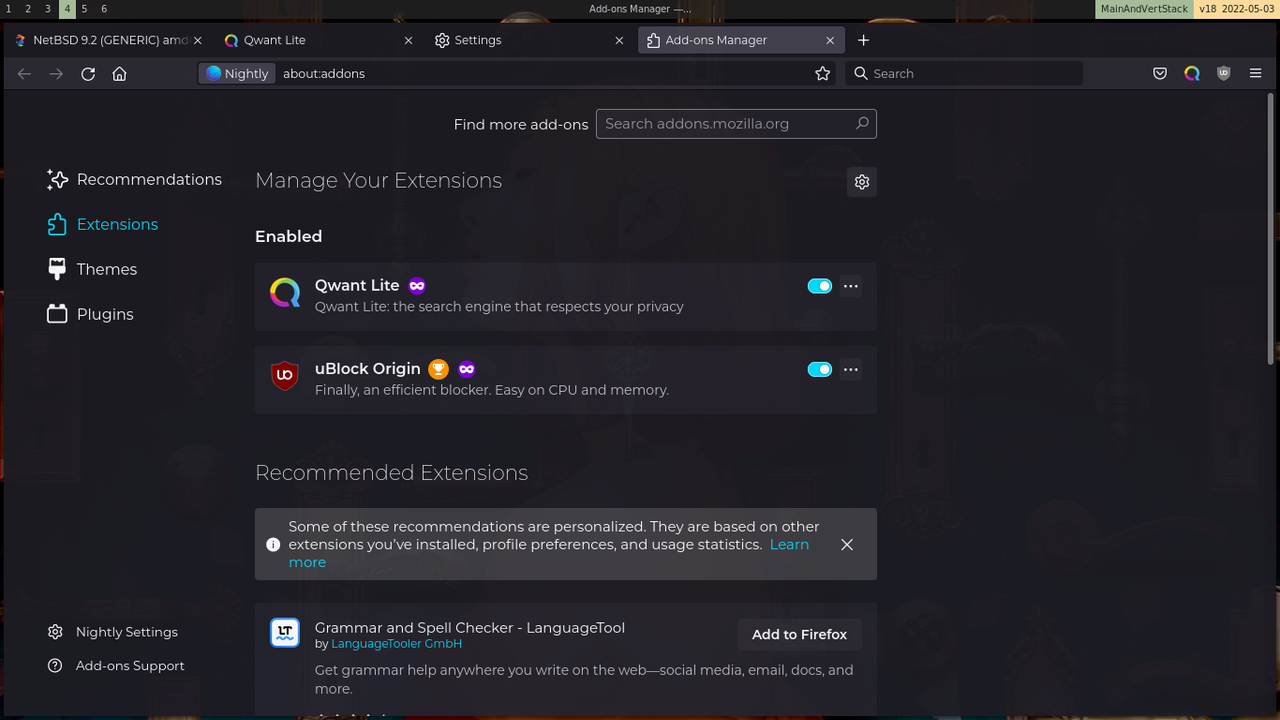Open Nightly Settings link
The width and height of the screenshot is (1280, 720).
(x=113, y=632)
